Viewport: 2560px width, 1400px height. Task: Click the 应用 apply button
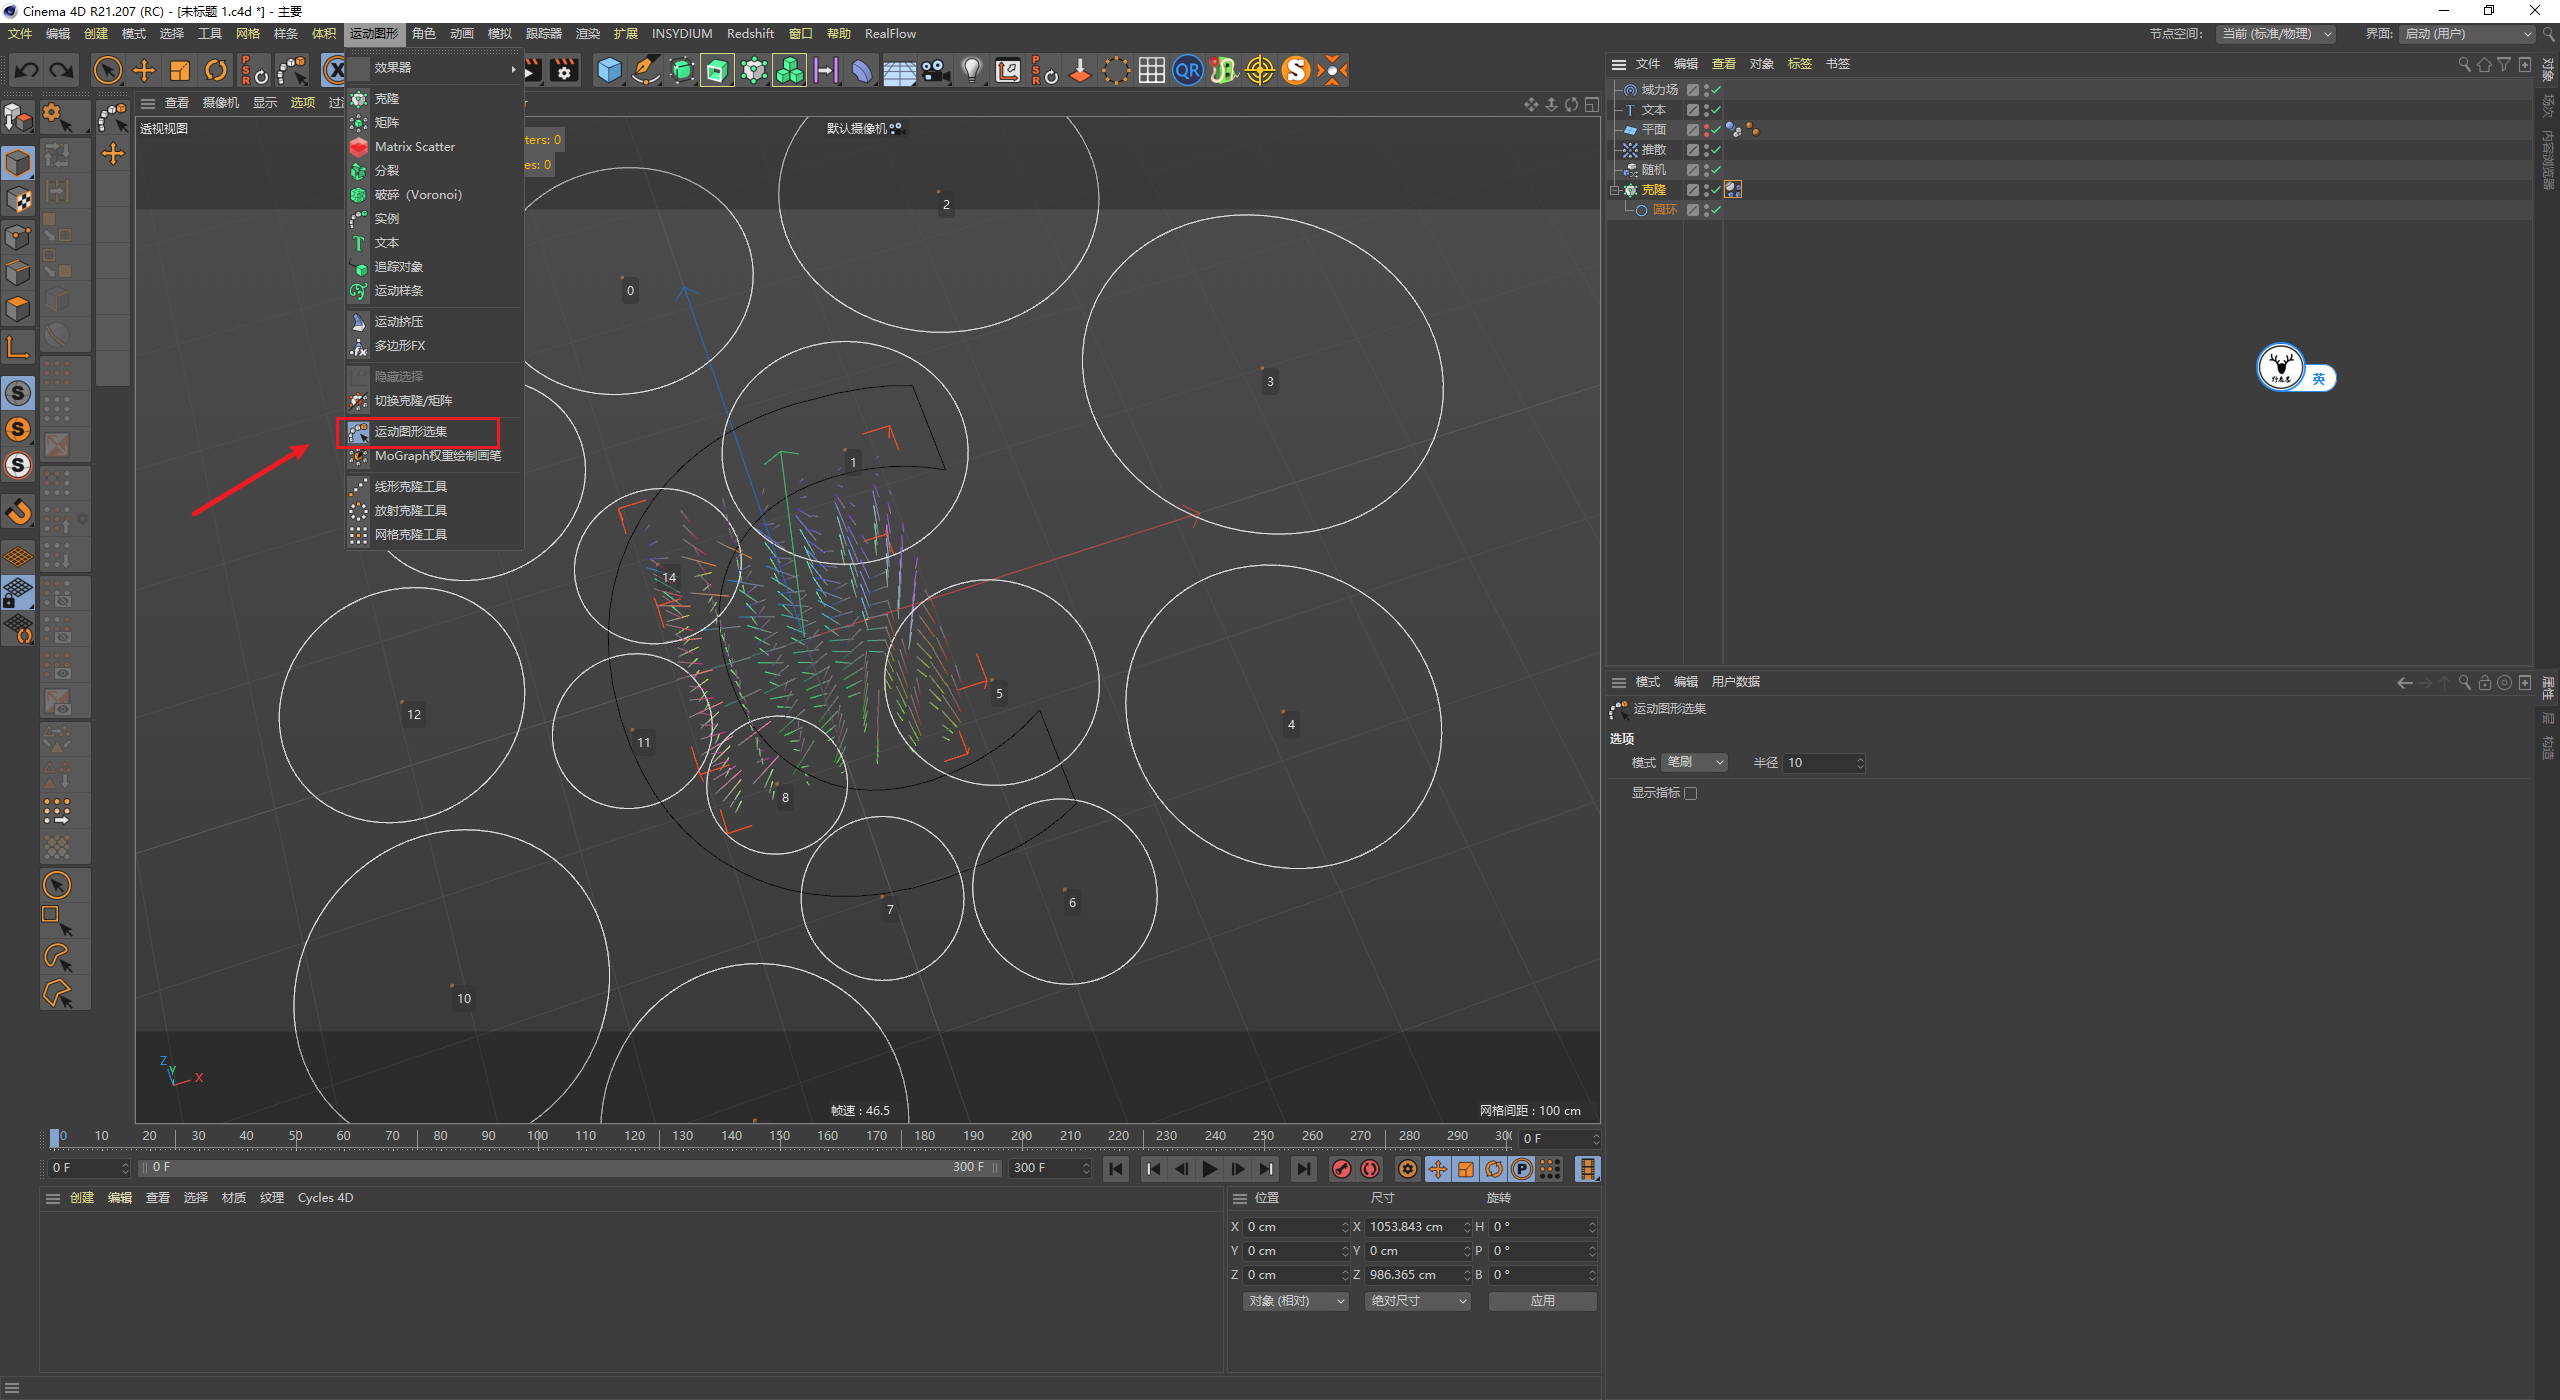pyautogui.click(x=1542, y=1301)
